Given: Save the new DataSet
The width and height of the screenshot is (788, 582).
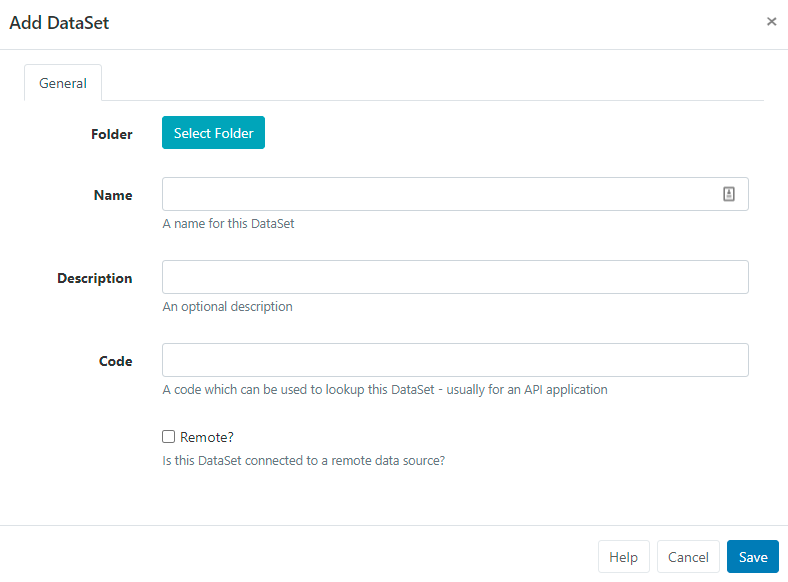Looking at the screenshot, I should 752,557.
